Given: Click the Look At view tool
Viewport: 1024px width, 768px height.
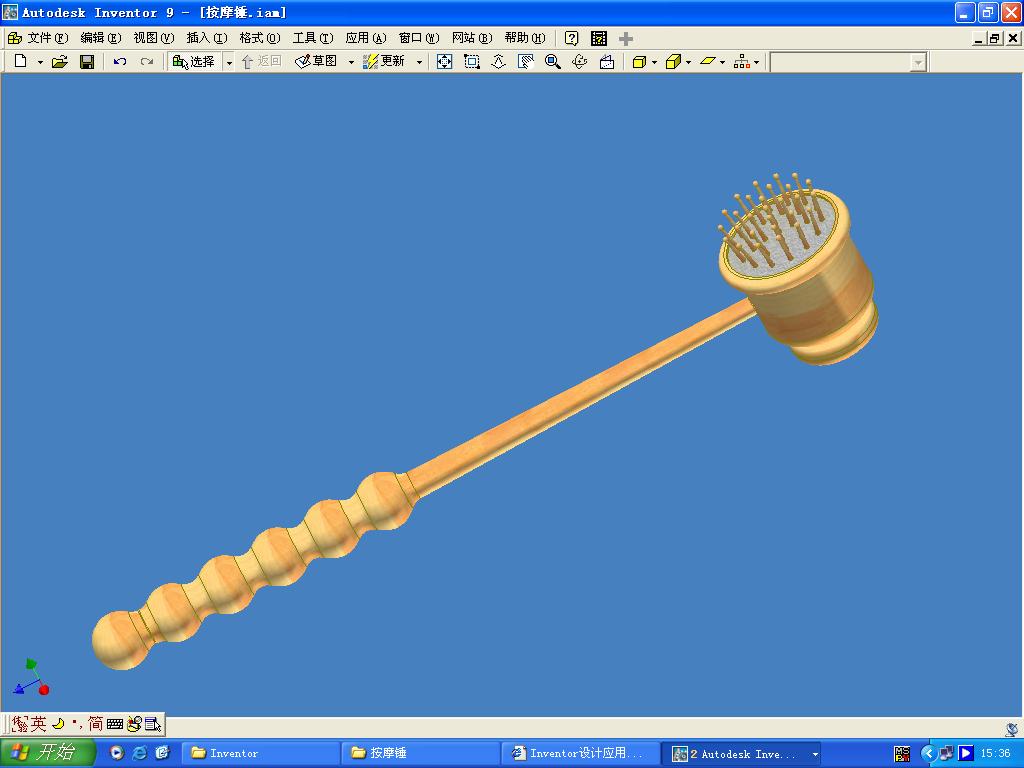Looking at the screenshot, I should (607, 61).
